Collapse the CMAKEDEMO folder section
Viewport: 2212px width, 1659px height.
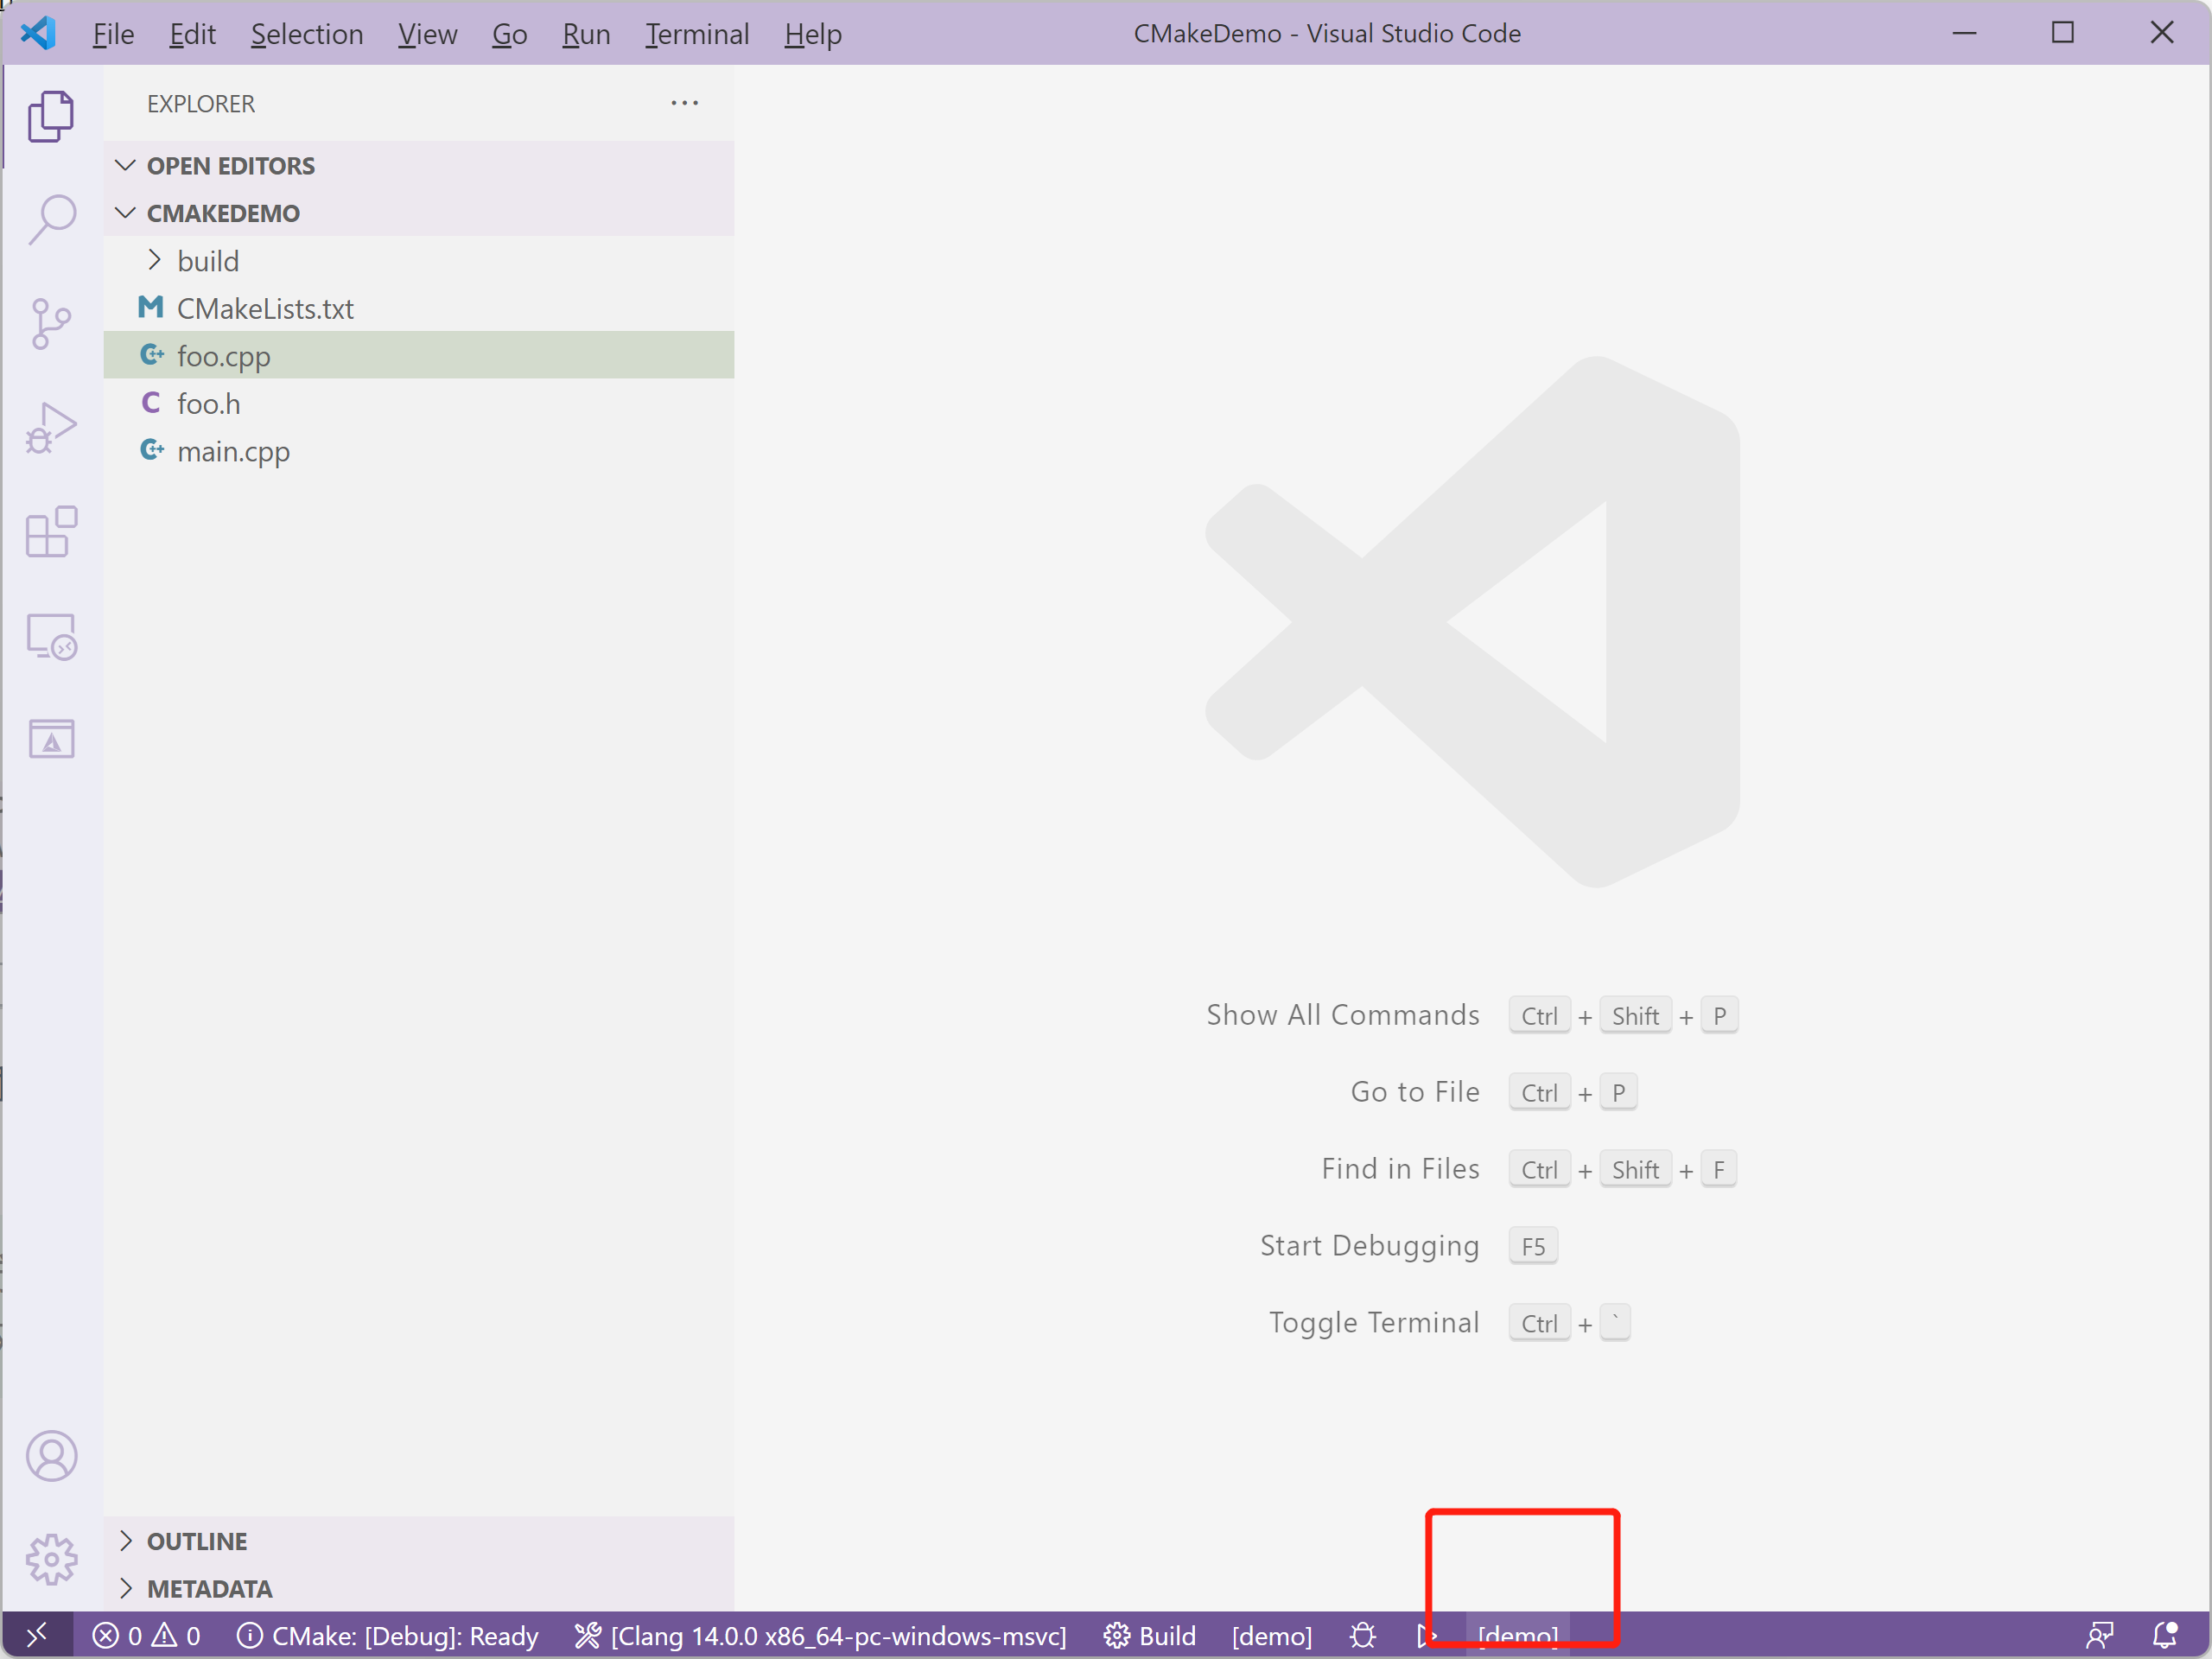point(419,213)
